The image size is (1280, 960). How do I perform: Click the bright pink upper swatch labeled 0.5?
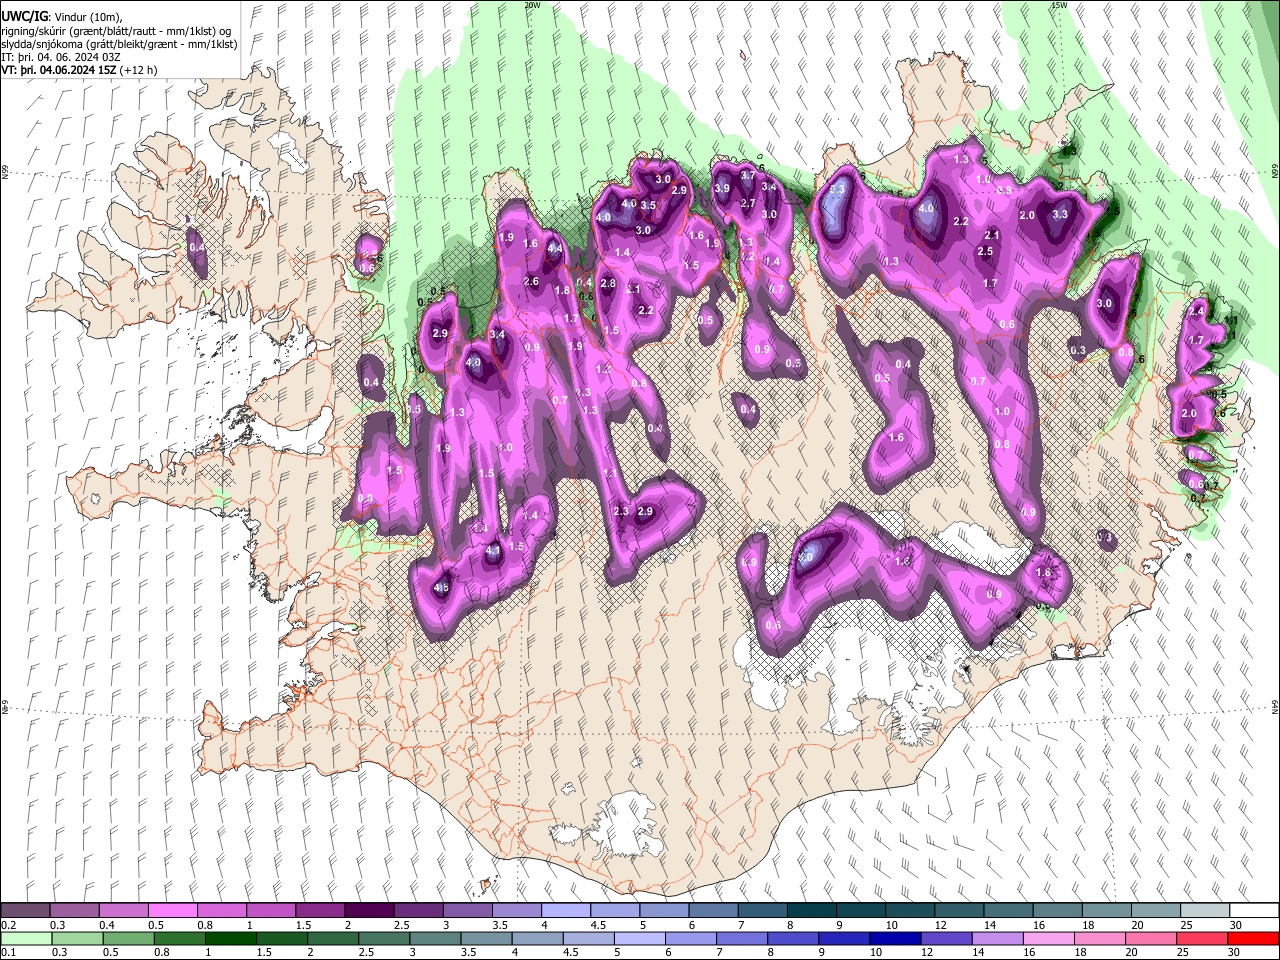click(x=172, y=911)
